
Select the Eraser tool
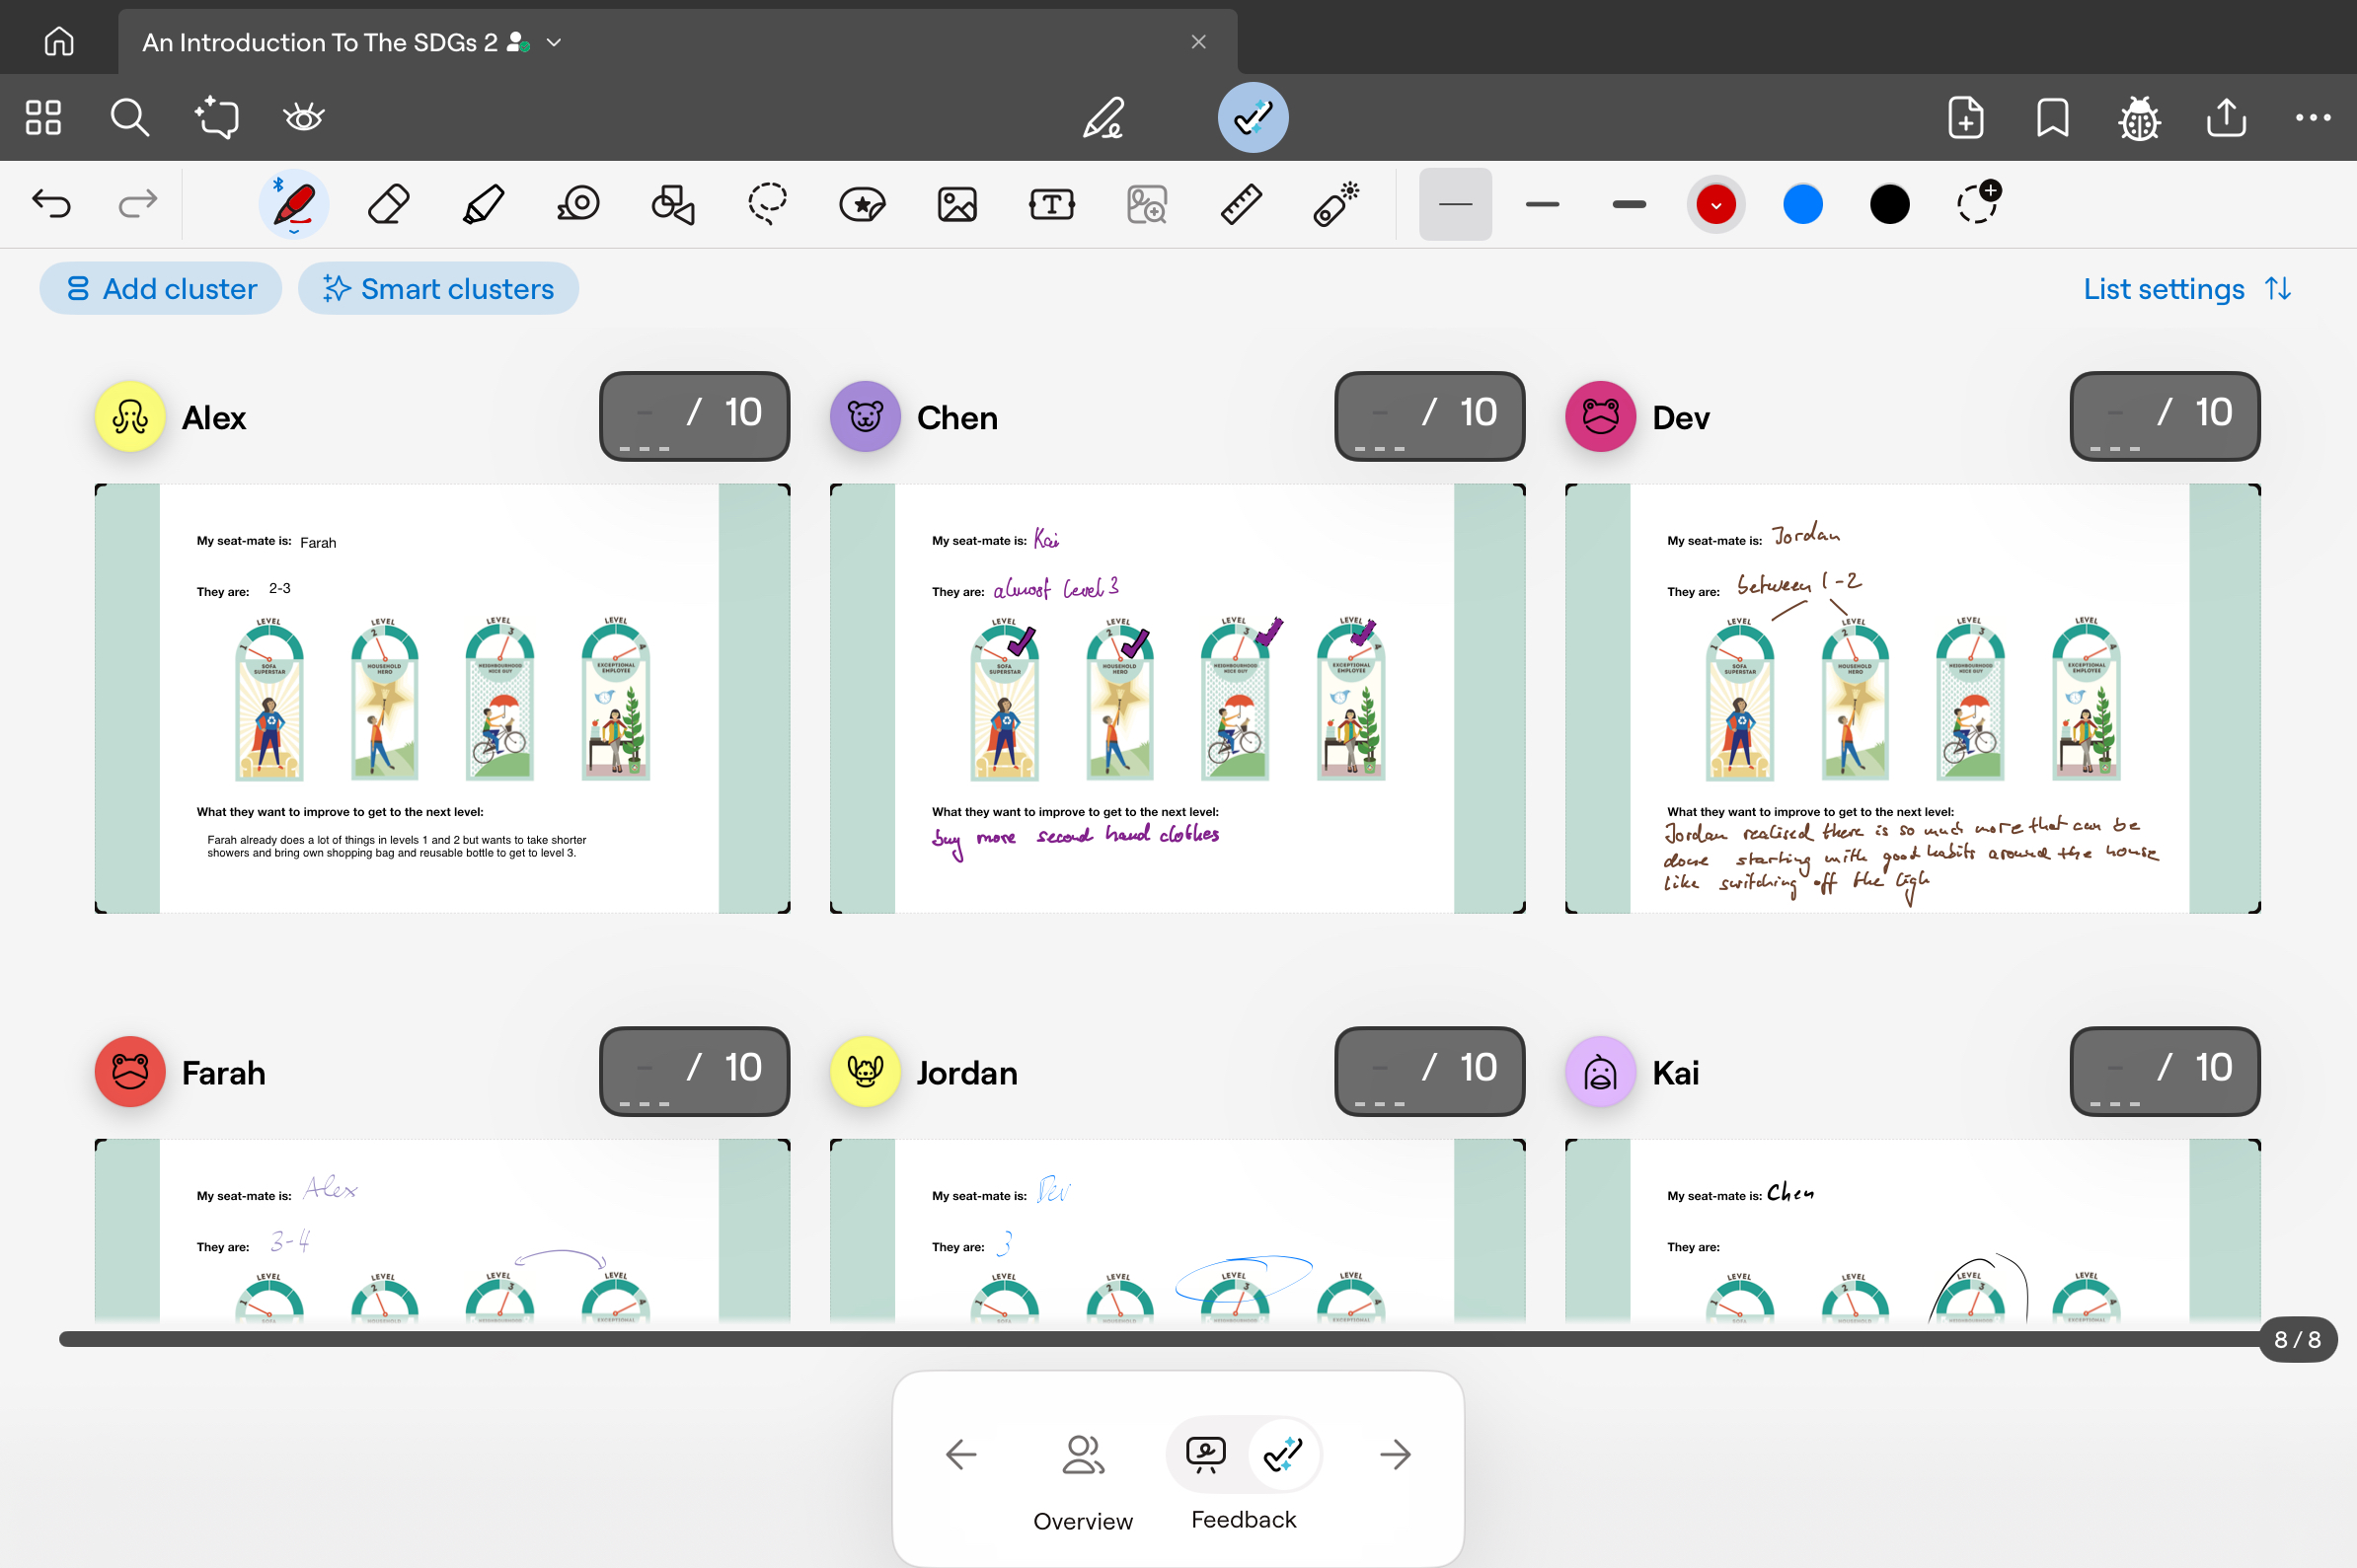click(388, 204)
